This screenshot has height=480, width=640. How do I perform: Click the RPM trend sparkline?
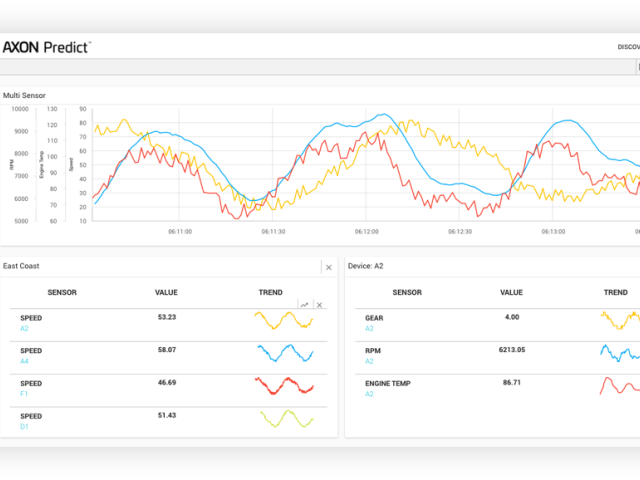click(x=620, y=353)
